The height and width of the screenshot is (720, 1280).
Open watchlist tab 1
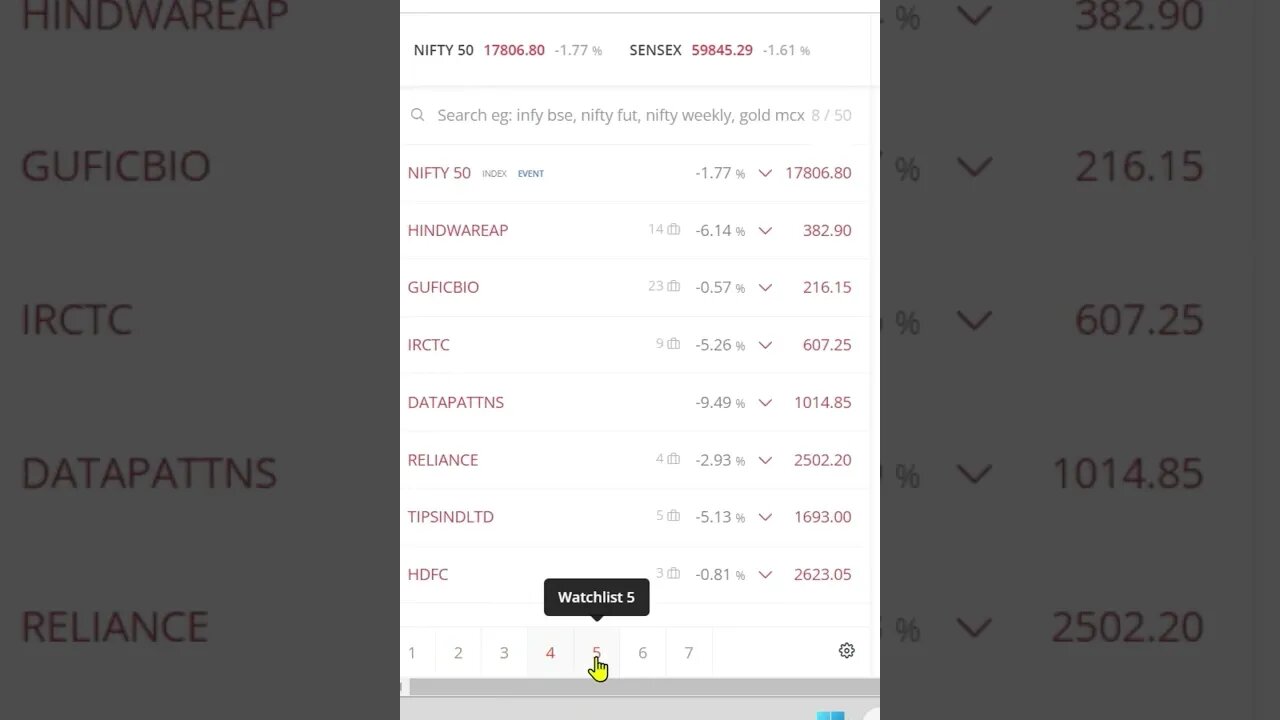point(412,653)
